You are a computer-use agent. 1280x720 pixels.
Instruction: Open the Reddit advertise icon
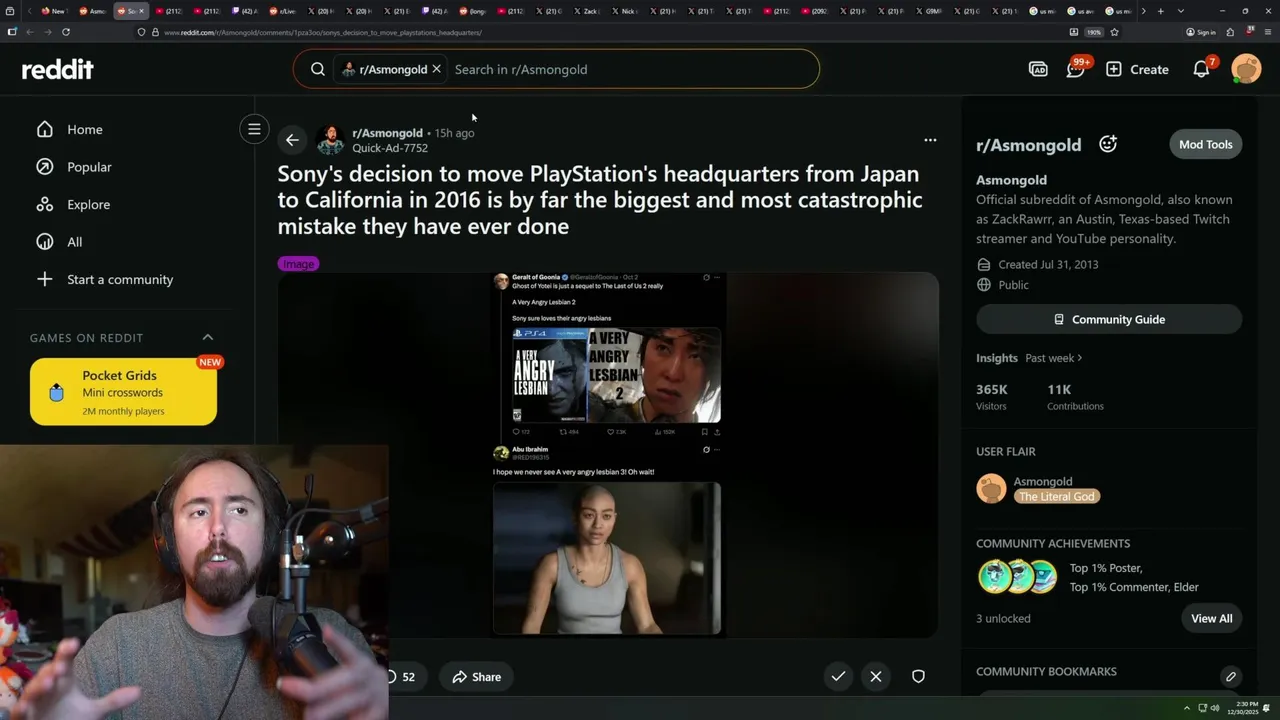tap(1038, 69)
